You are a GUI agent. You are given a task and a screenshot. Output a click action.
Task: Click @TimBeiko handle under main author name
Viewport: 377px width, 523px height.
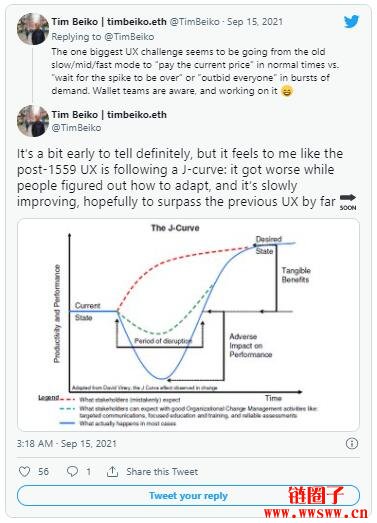76,128
